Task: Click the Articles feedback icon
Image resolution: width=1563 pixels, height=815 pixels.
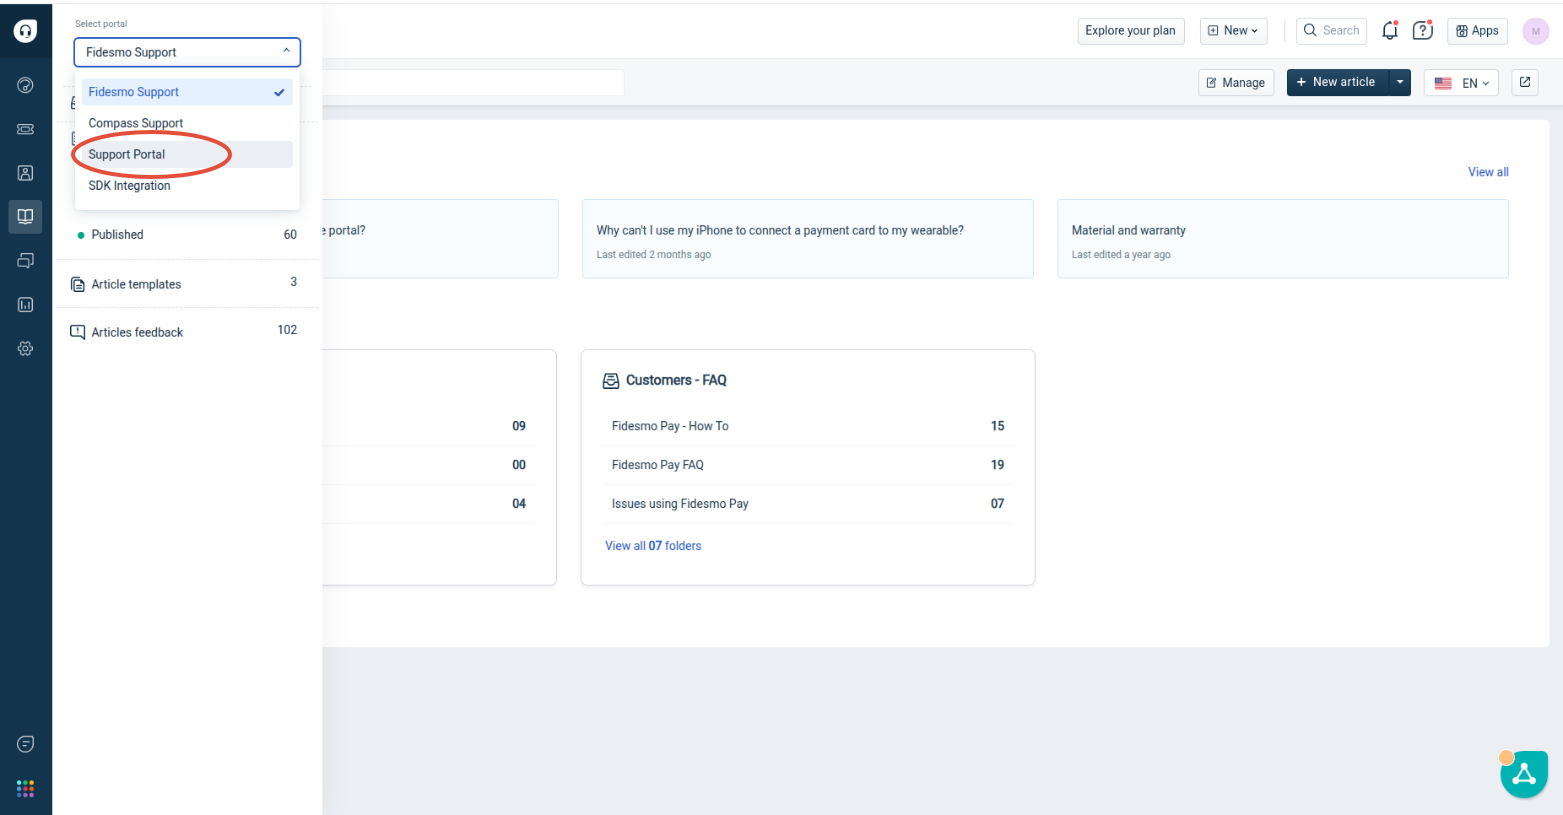Action: [x=78, y=332]
